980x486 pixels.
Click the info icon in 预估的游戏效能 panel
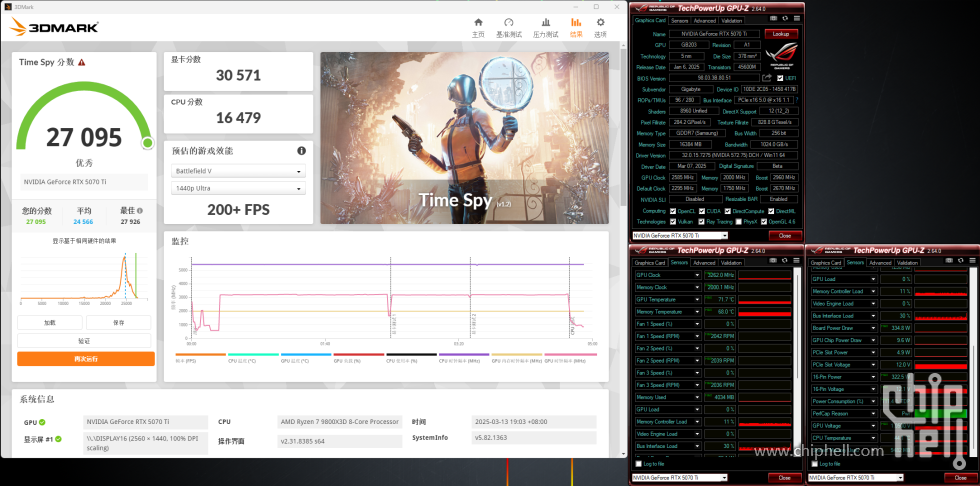[x=301, y=151]
